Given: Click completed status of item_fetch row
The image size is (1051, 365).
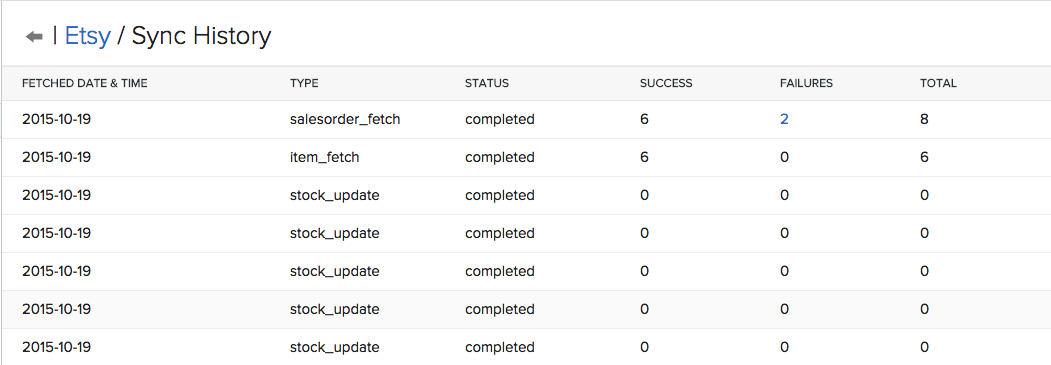Looking at the screenshot, I should click(x=500, y=158).
